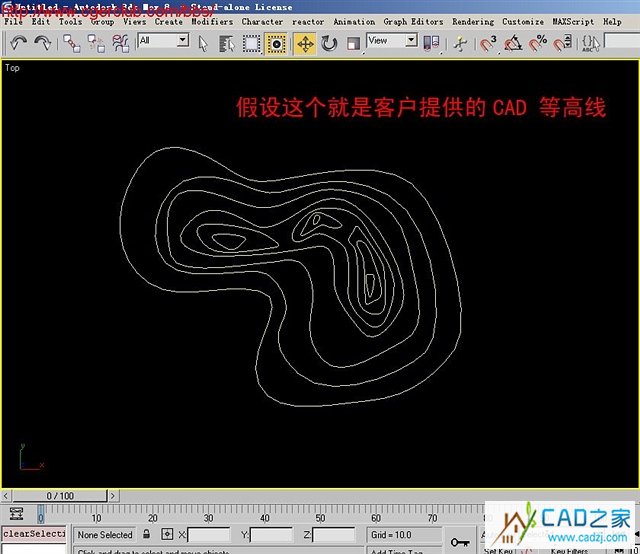Click the 0 / 100 time slider

click(x=60, y=495)
